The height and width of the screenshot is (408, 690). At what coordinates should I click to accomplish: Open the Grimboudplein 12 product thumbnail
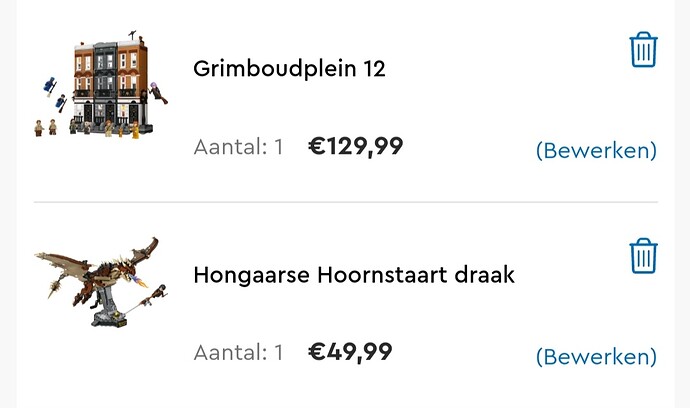(102, 88)
